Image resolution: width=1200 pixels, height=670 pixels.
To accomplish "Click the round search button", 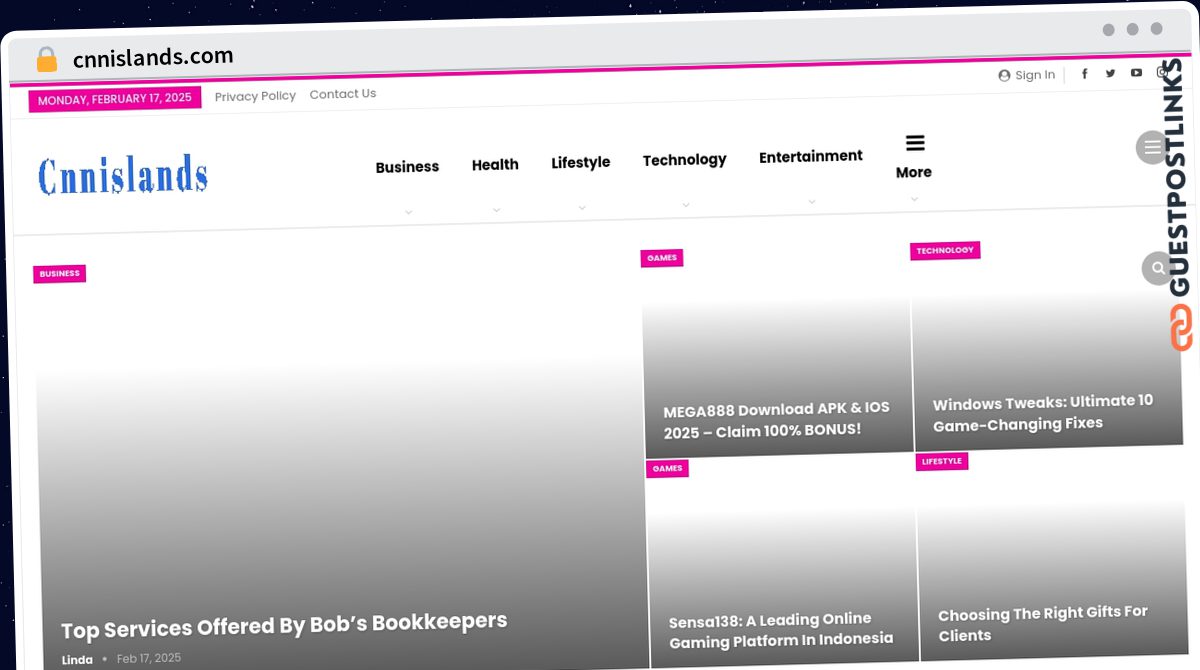I will pyautogui.click(x=1158, y=268).
